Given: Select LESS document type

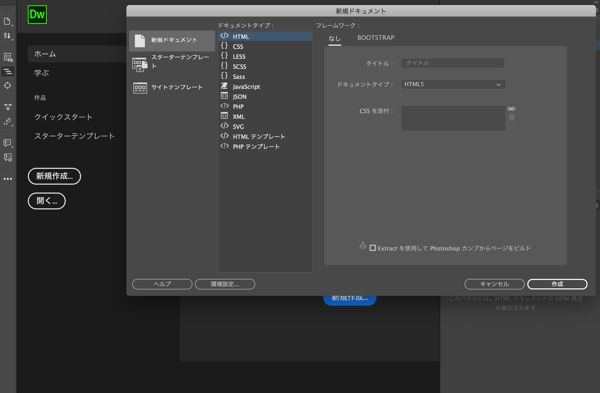Looking at the screenshot, I should pyautogui.click(x=265, y=56).
